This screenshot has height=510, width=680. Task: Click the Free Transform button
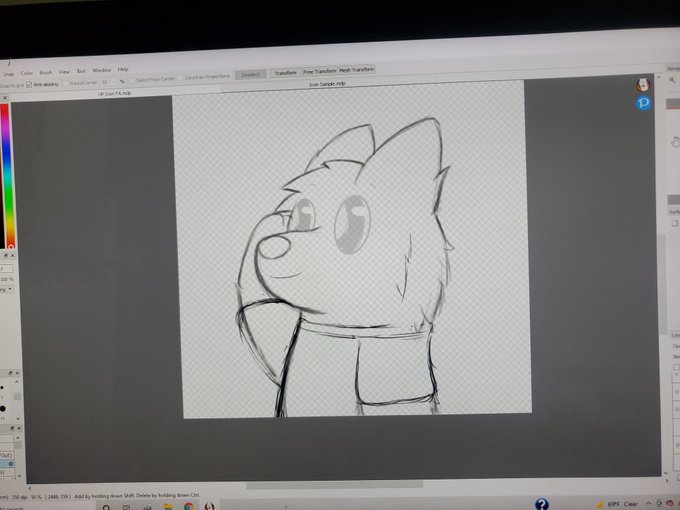tap(320, 71)
